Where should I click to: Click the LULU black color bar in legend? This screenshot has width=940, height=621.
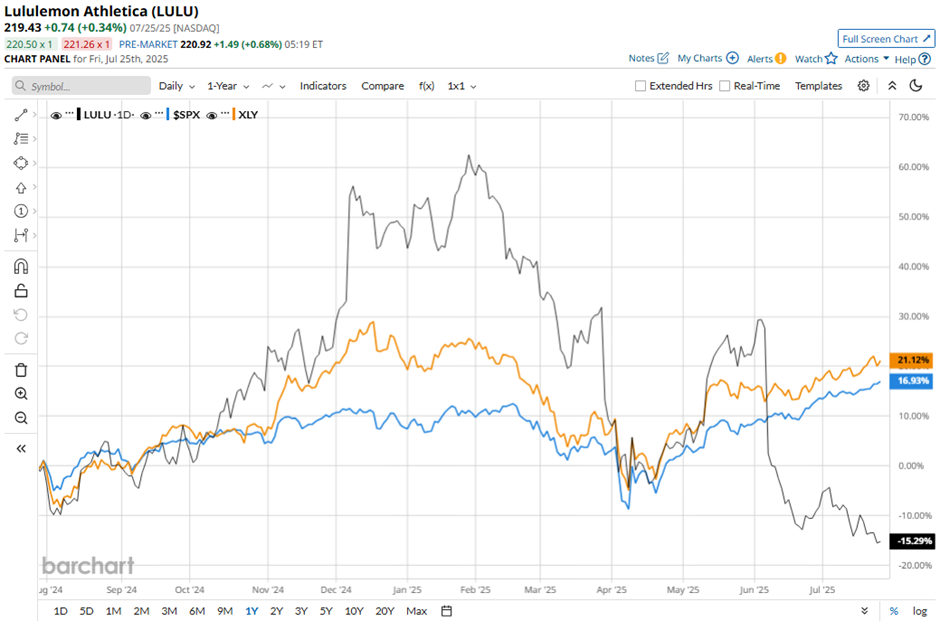[79, 114]
